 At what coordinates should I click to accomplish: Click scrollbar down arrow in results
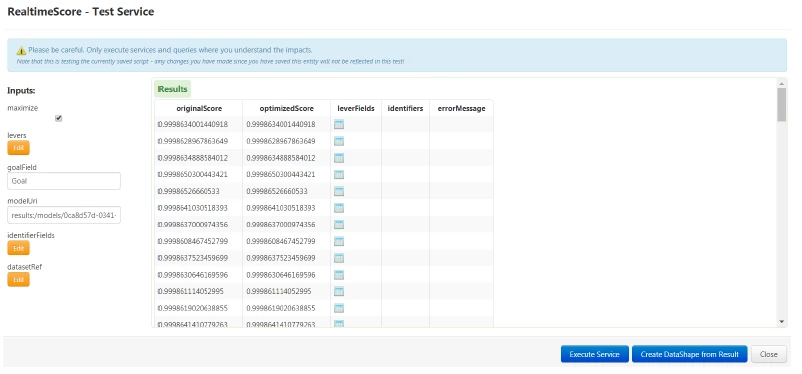pos(781,321)
